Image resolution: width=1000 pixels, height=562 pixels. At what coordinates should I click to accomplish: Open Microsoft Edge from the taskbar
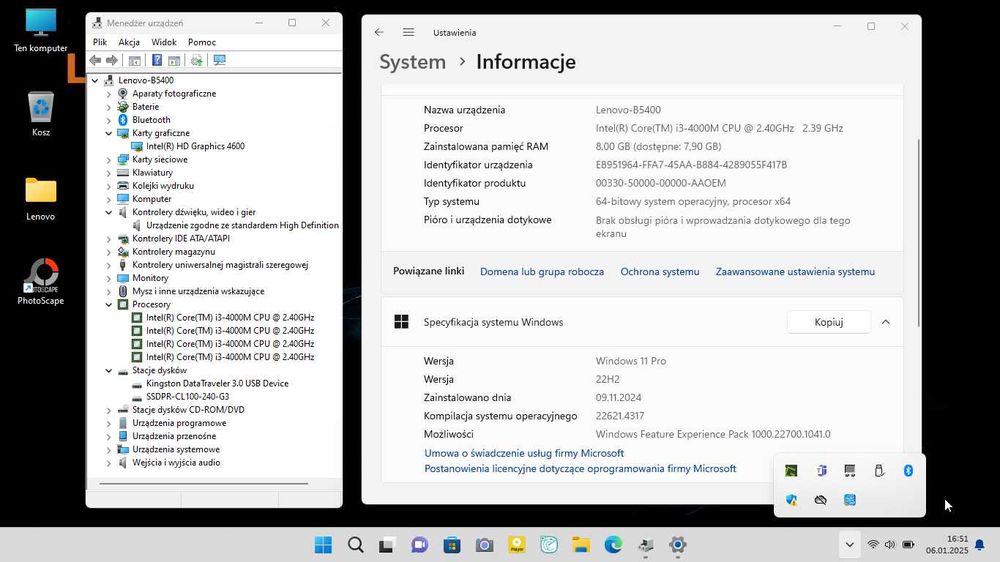[613, 545]
